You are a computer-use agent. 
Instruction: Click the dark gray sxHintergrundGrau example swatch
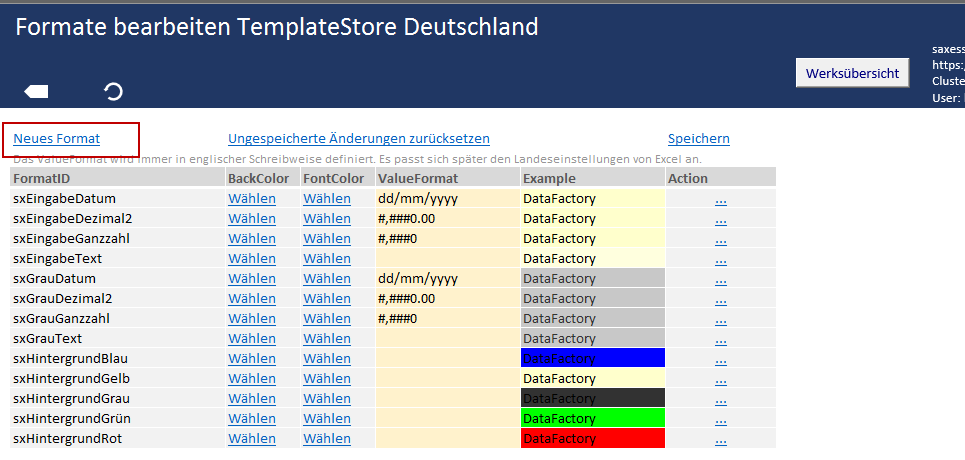coord(593,398)
